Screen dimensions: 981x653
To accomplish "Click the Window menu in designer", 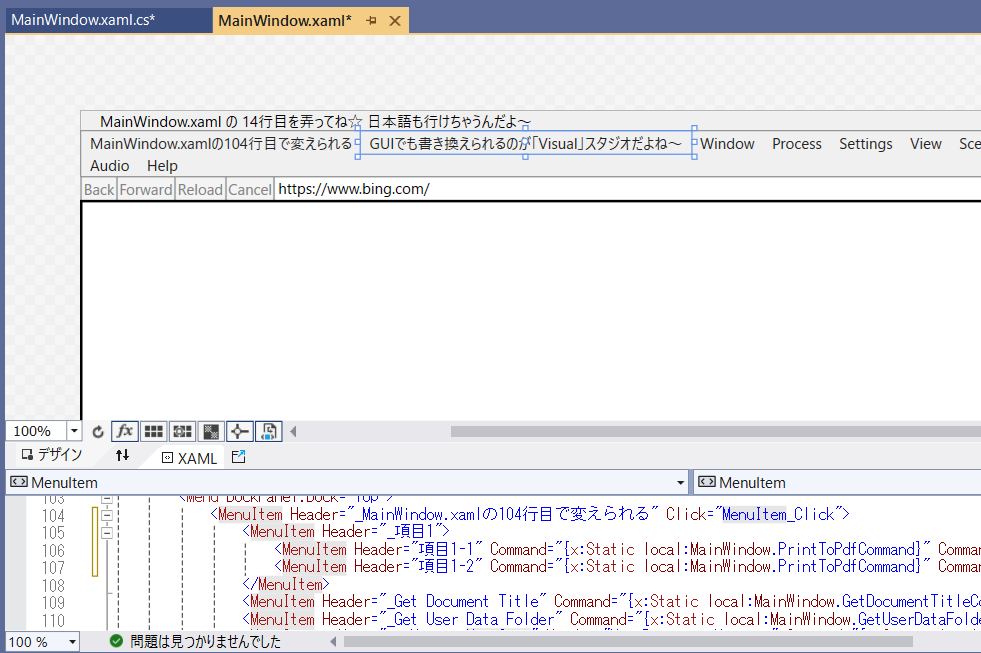I will (x=727, y=144).
